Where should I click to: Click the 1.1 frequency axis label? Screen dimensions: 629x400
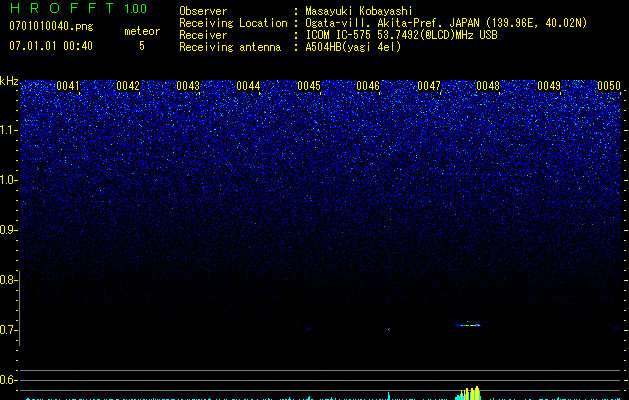point(8,130)
